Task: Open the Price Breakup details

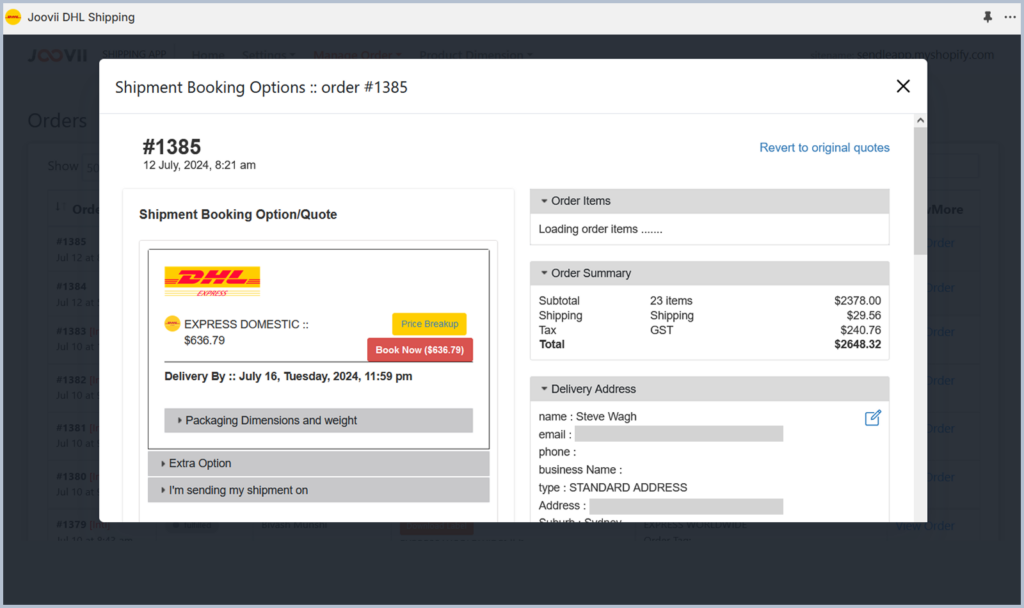Action: pos(429,323)
